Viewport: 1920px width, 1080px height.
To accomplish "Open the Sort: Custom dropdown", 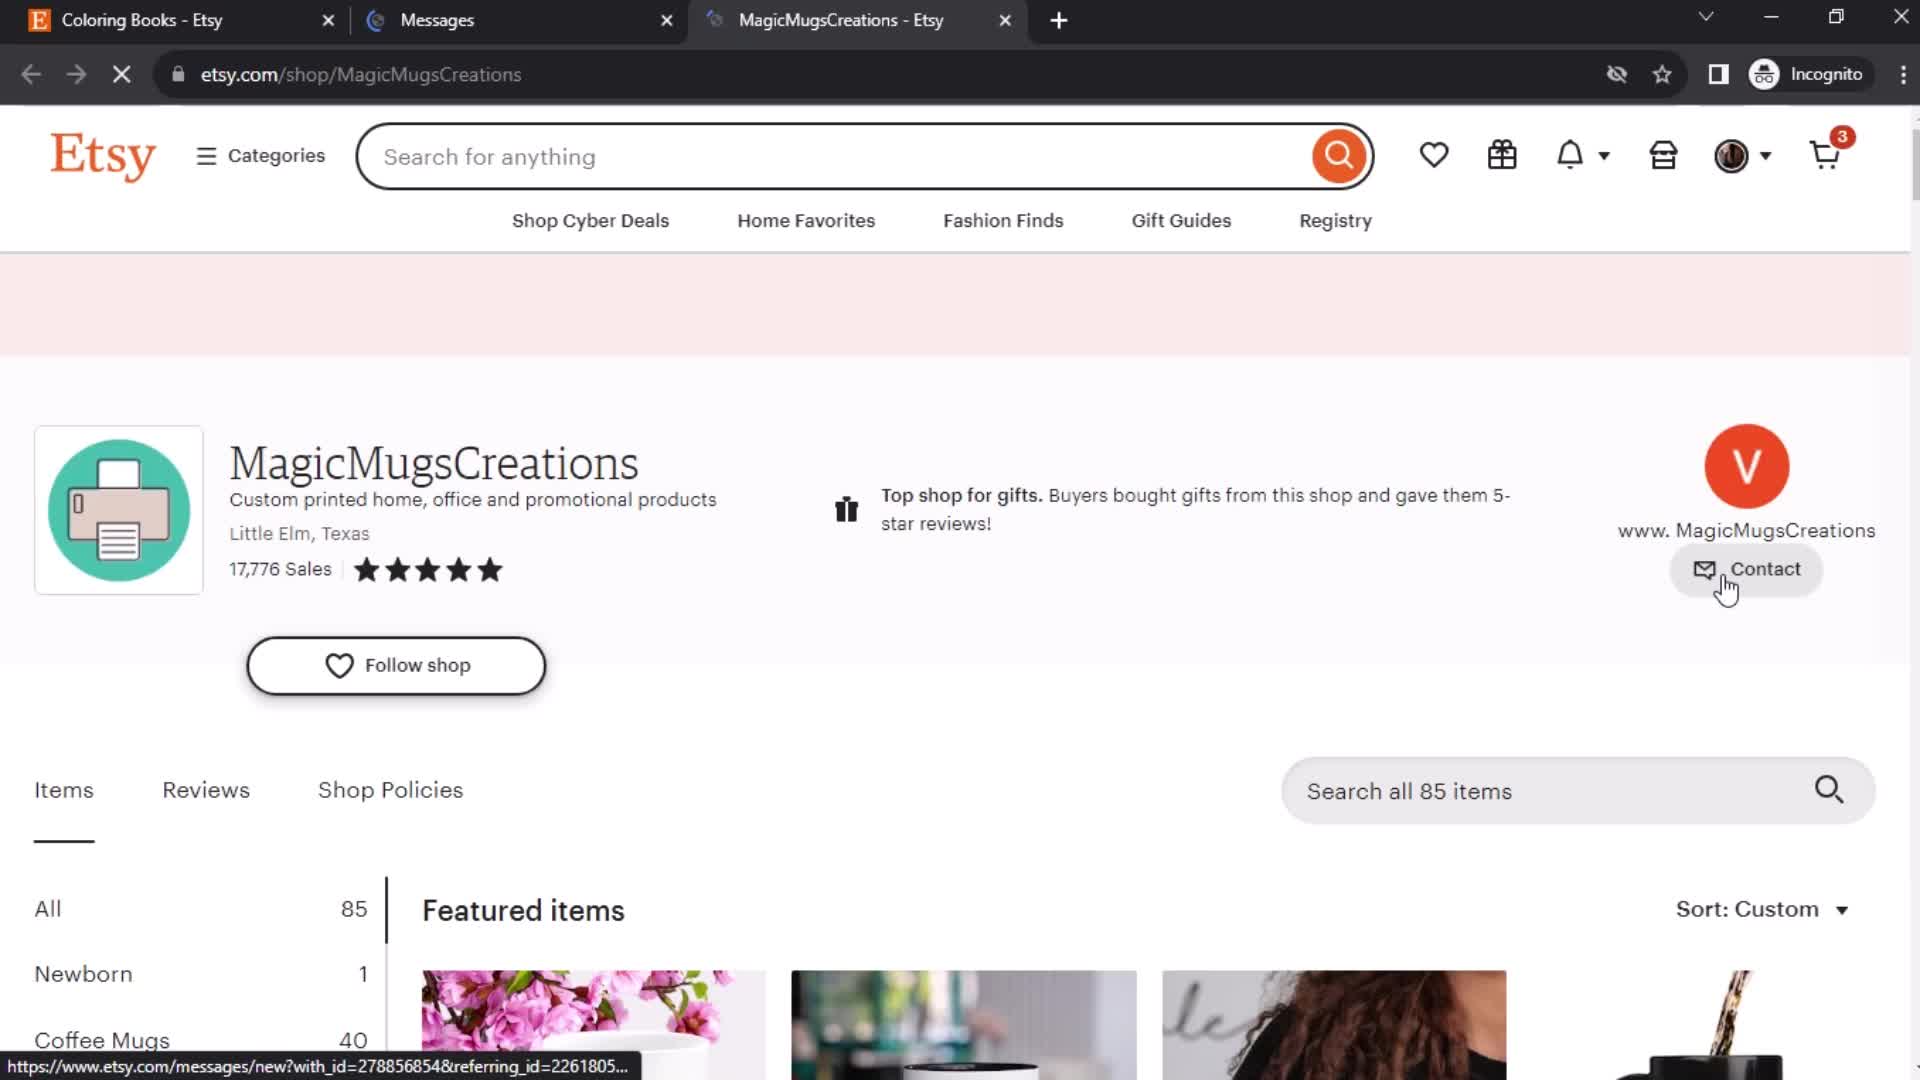I will pos(1762,910).
